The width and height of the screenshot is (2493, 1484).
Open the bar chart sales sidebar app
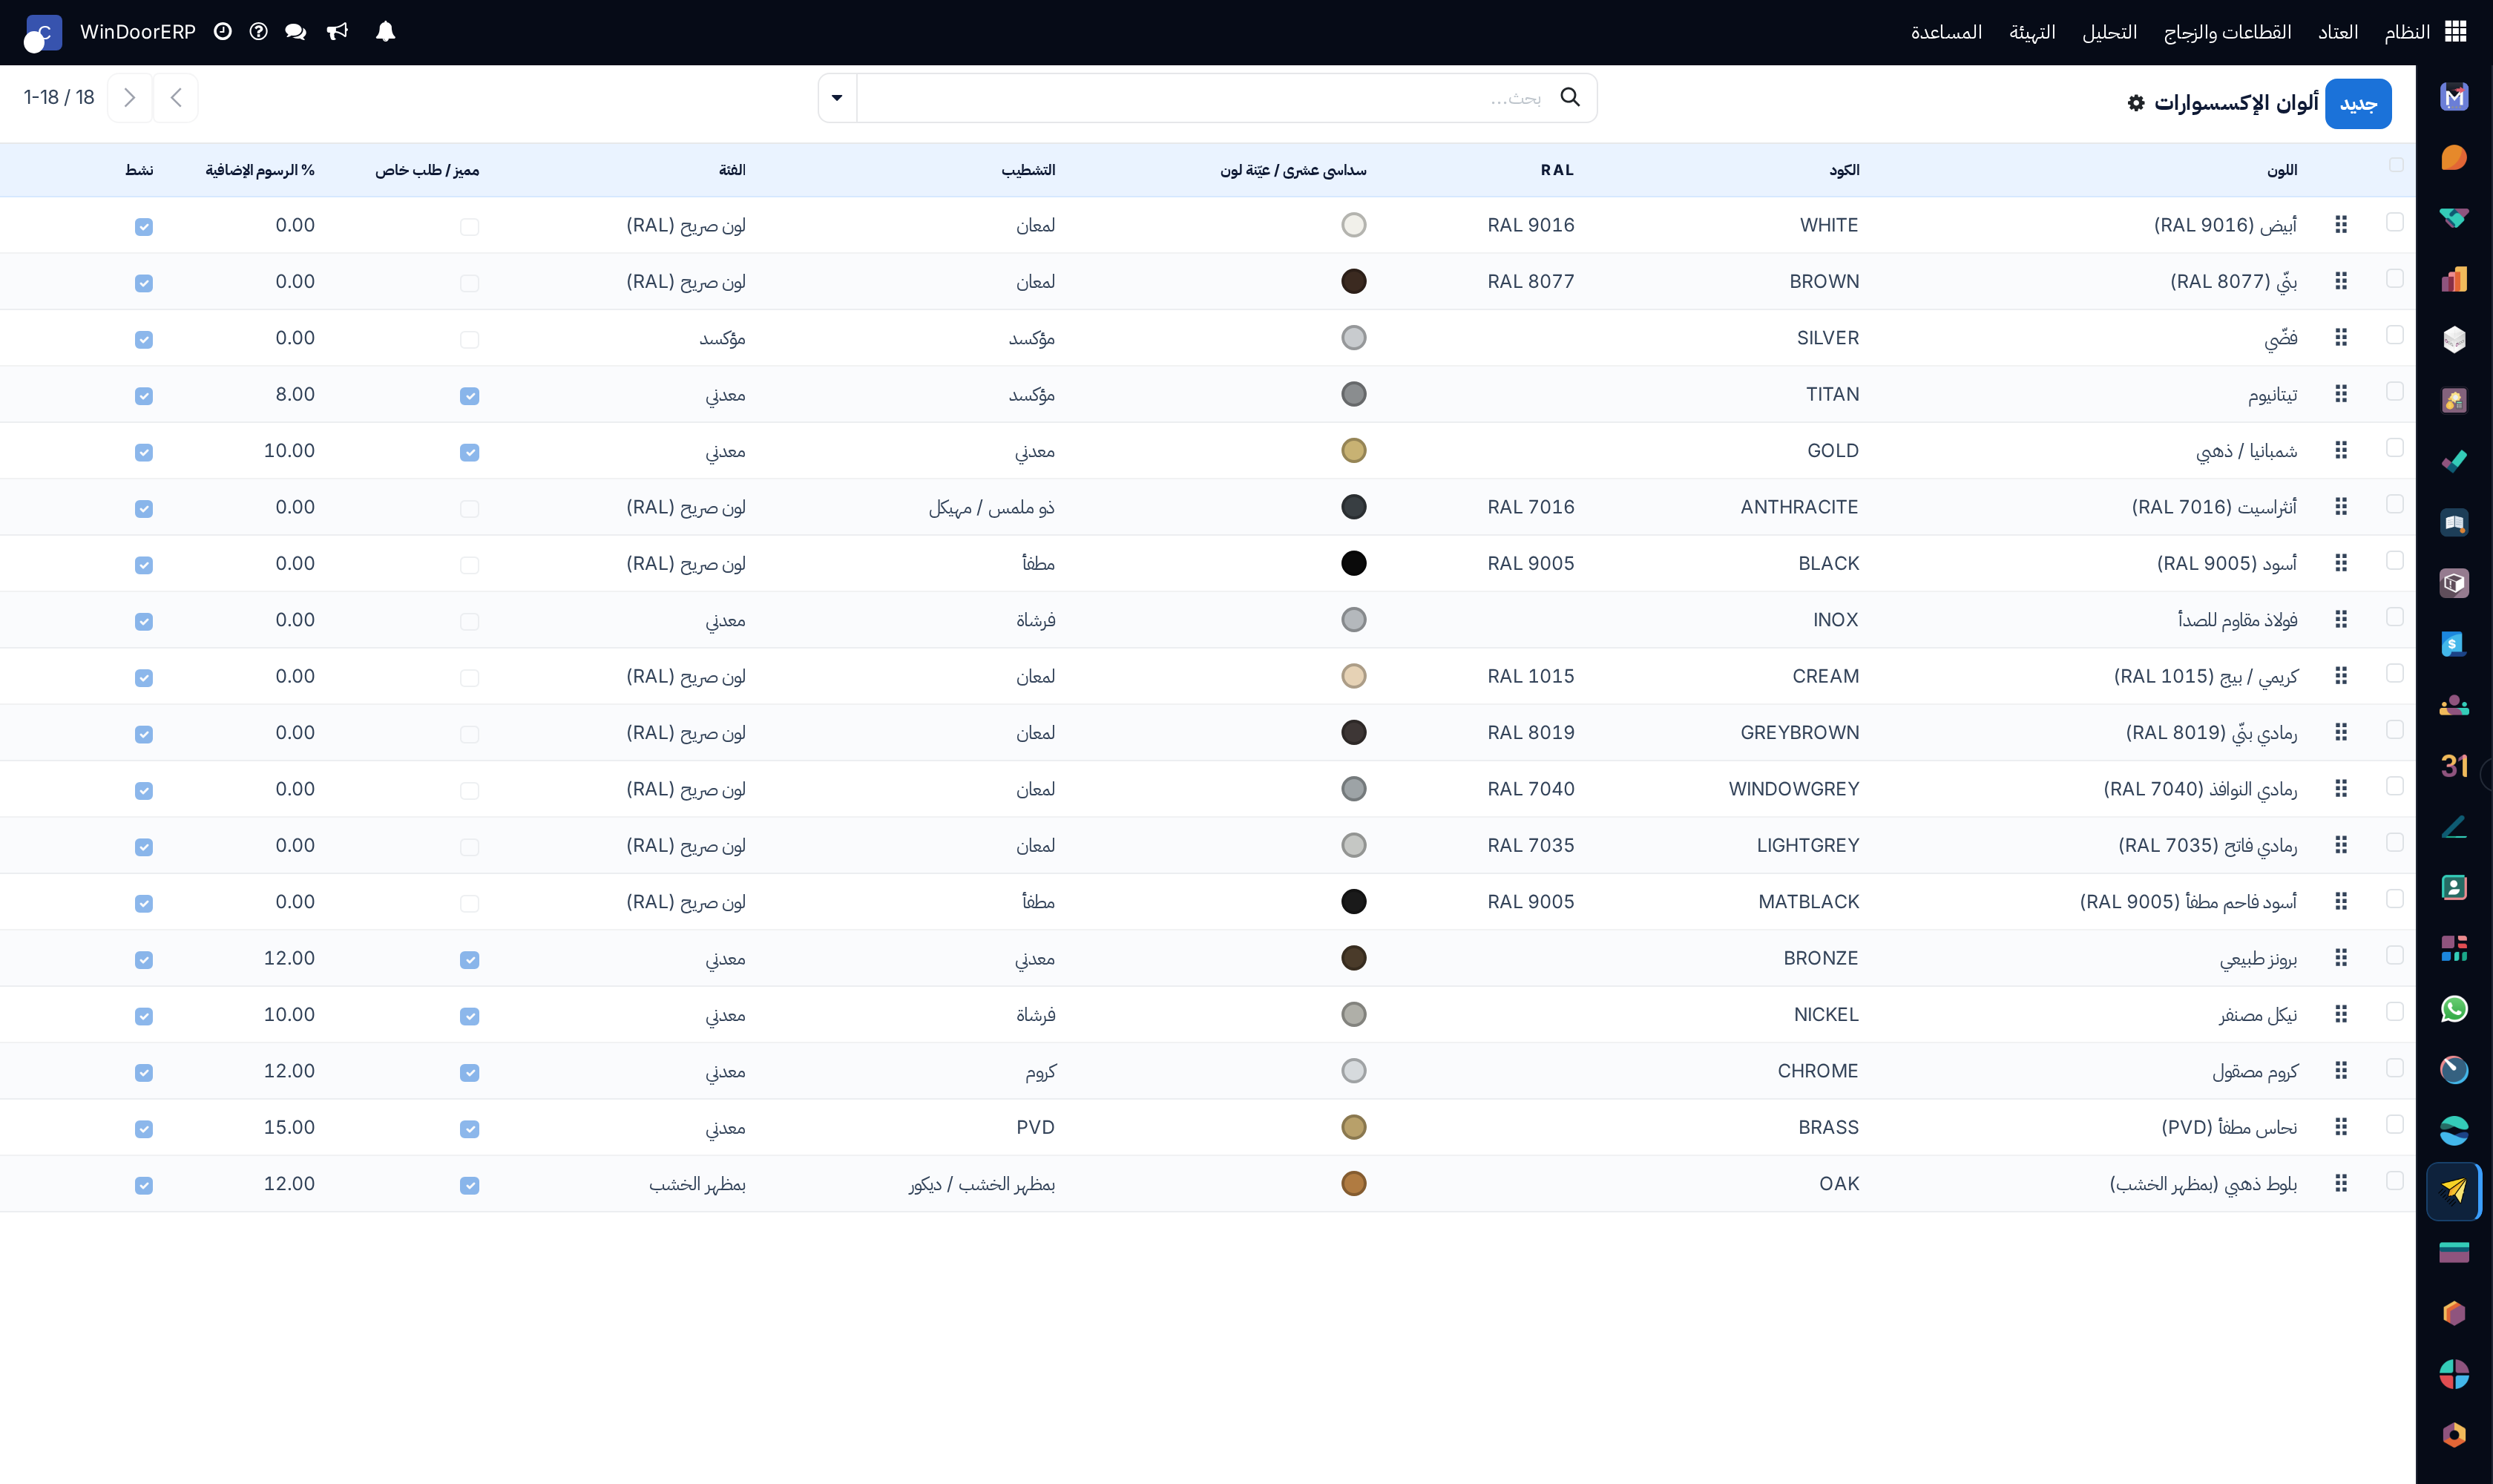(2454, 279)
